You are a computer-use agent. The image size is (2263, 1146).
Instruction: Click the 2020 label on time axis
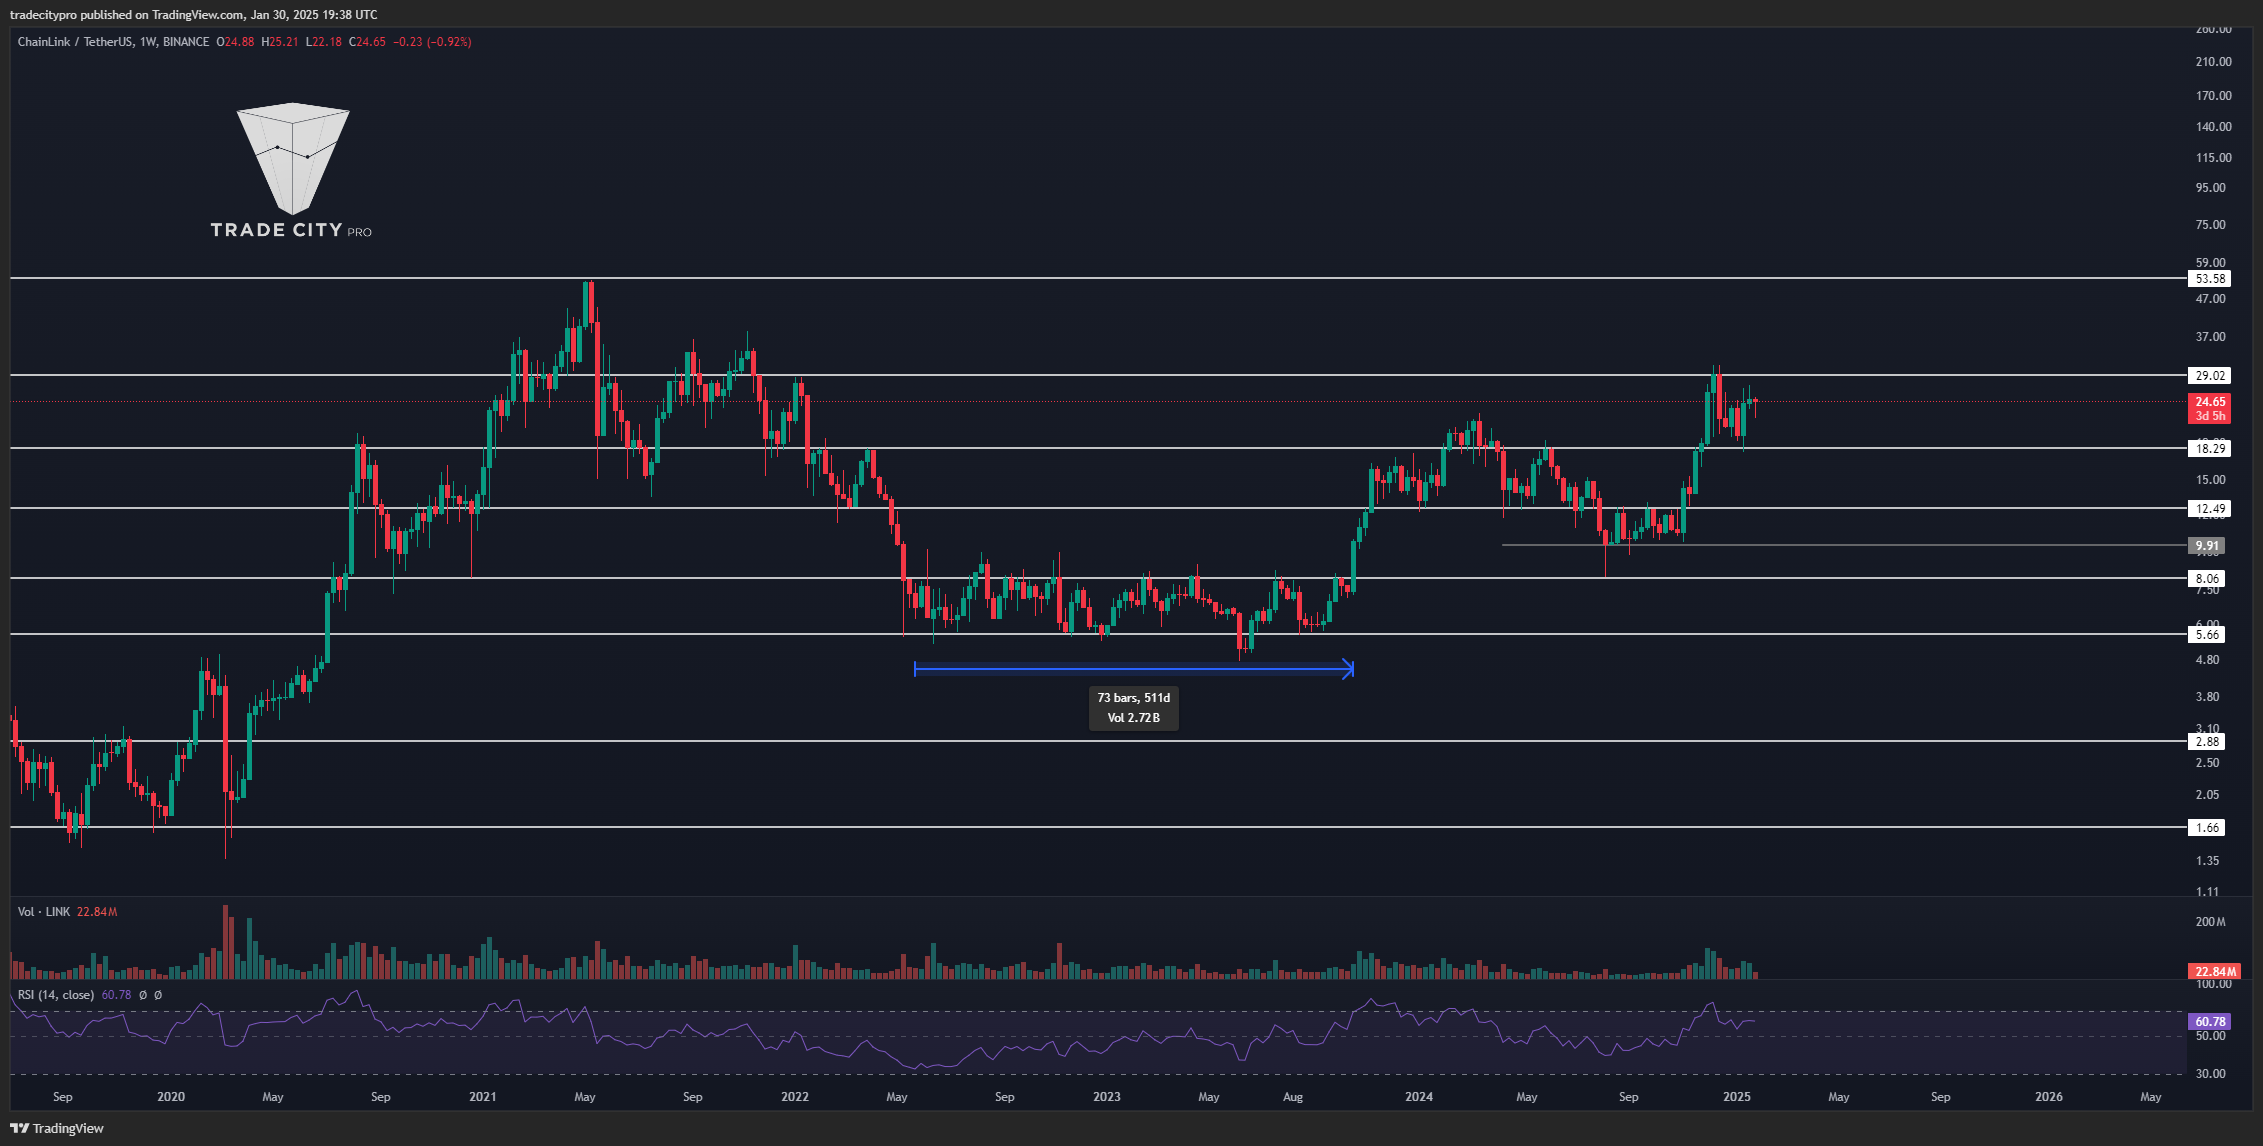pos(171,1097)
